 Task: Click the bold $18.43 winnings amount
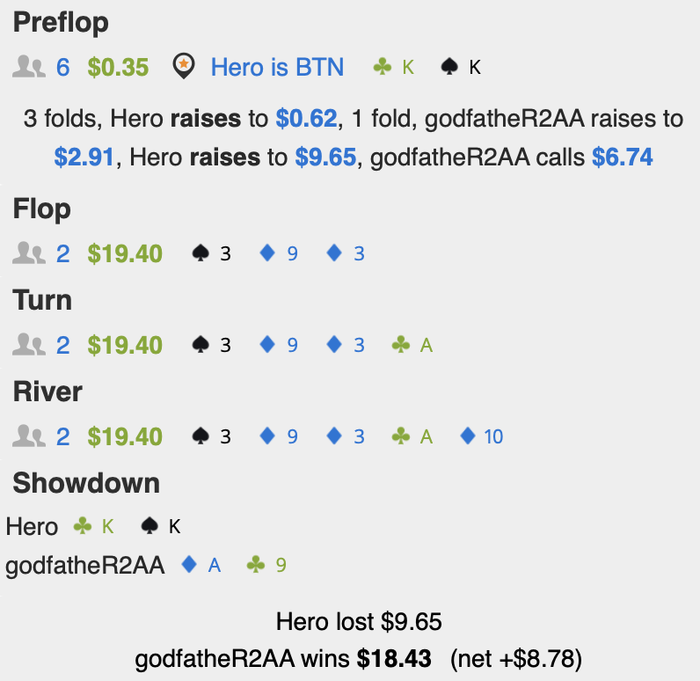[x=394, y=659]
